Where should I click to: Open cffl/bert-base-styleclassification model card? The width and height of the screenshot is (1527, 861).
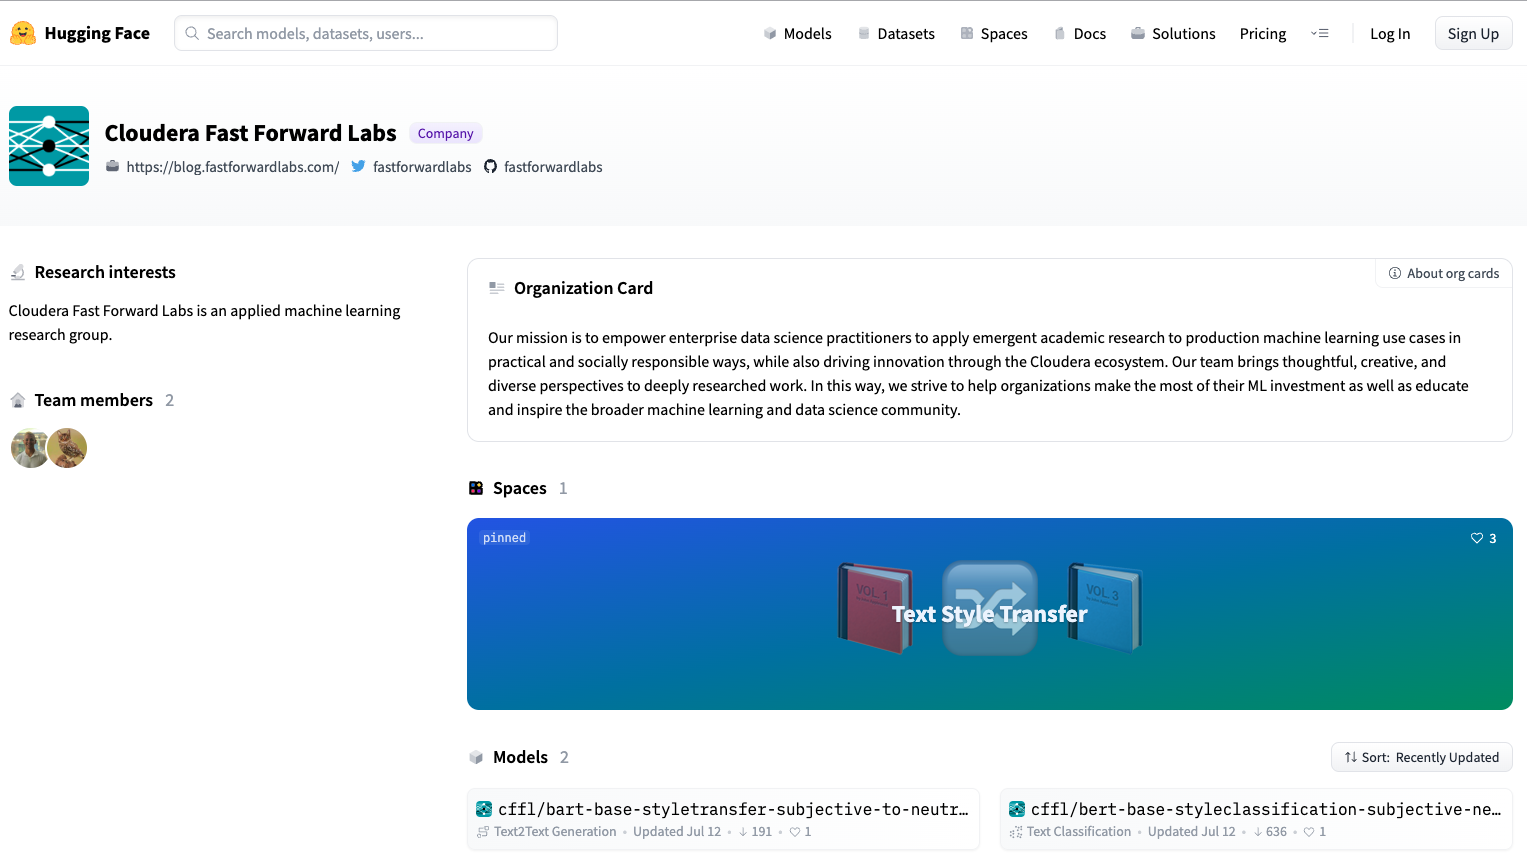click(x=1256, y=819)
